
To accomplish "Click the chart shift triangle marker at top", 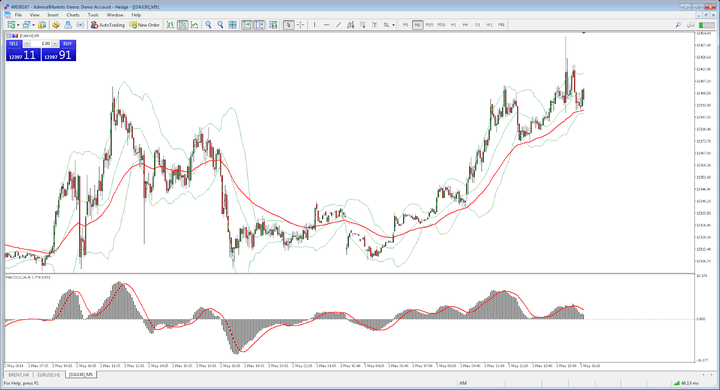I will click(584, 33).
